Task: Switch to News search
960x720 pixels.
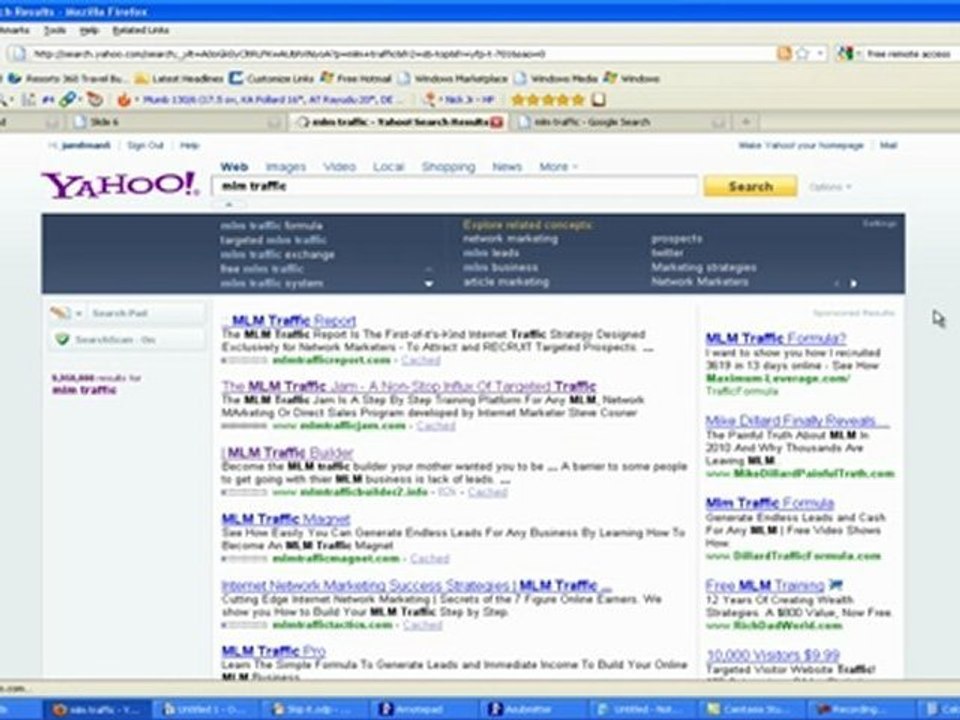Action: coord(507,167)
